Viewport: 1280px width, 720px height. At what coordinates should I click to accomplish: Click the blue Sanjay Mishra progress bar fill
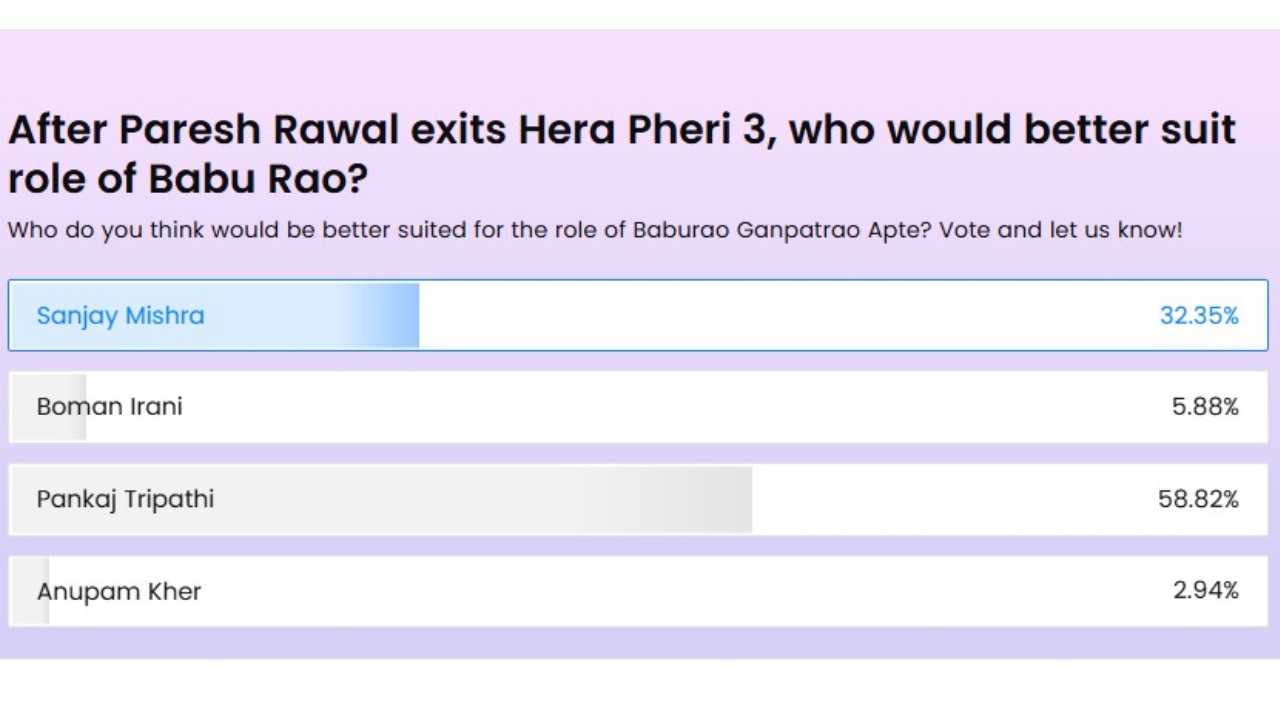point(214,315)
